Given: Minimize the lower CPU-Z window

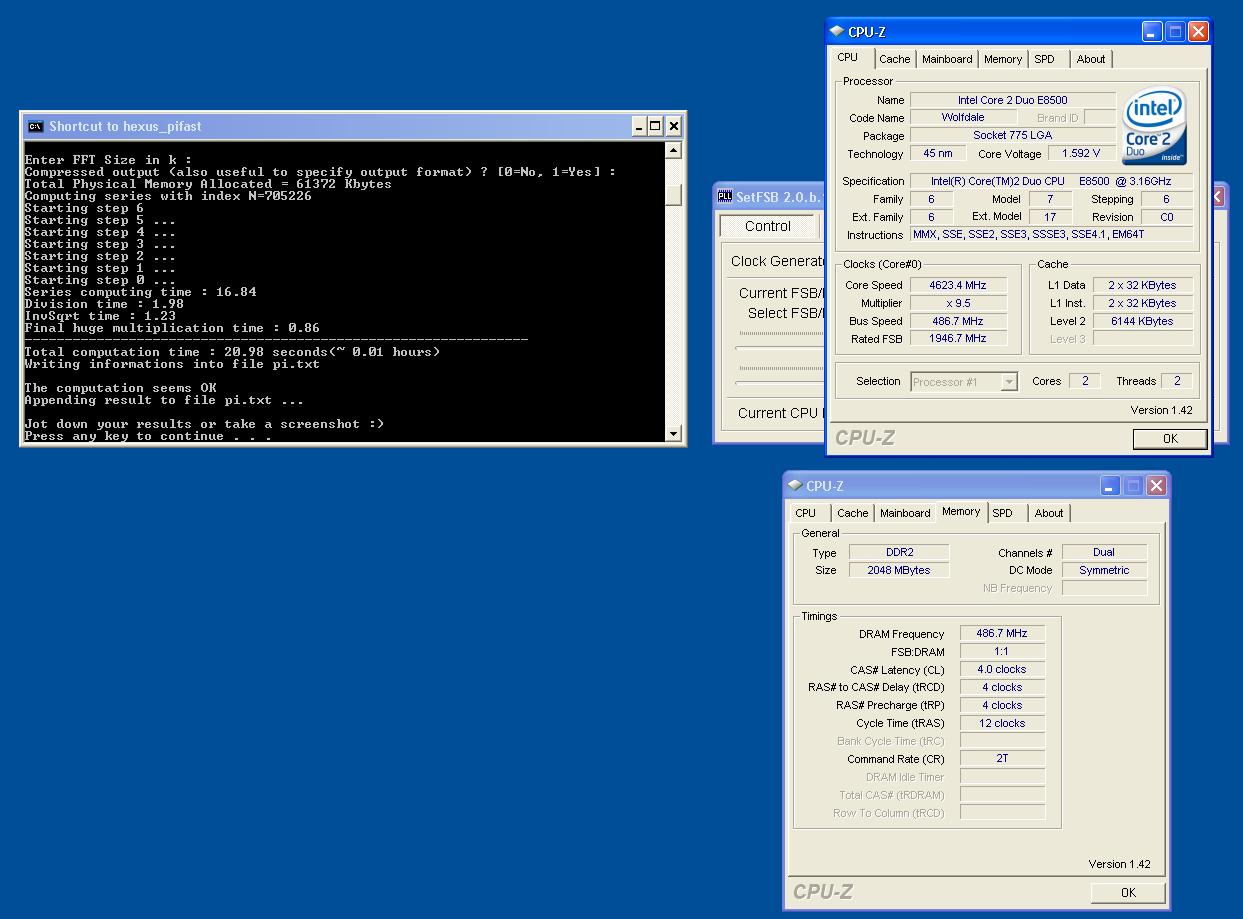Looking at the screenshot, I should point(1110,485).
